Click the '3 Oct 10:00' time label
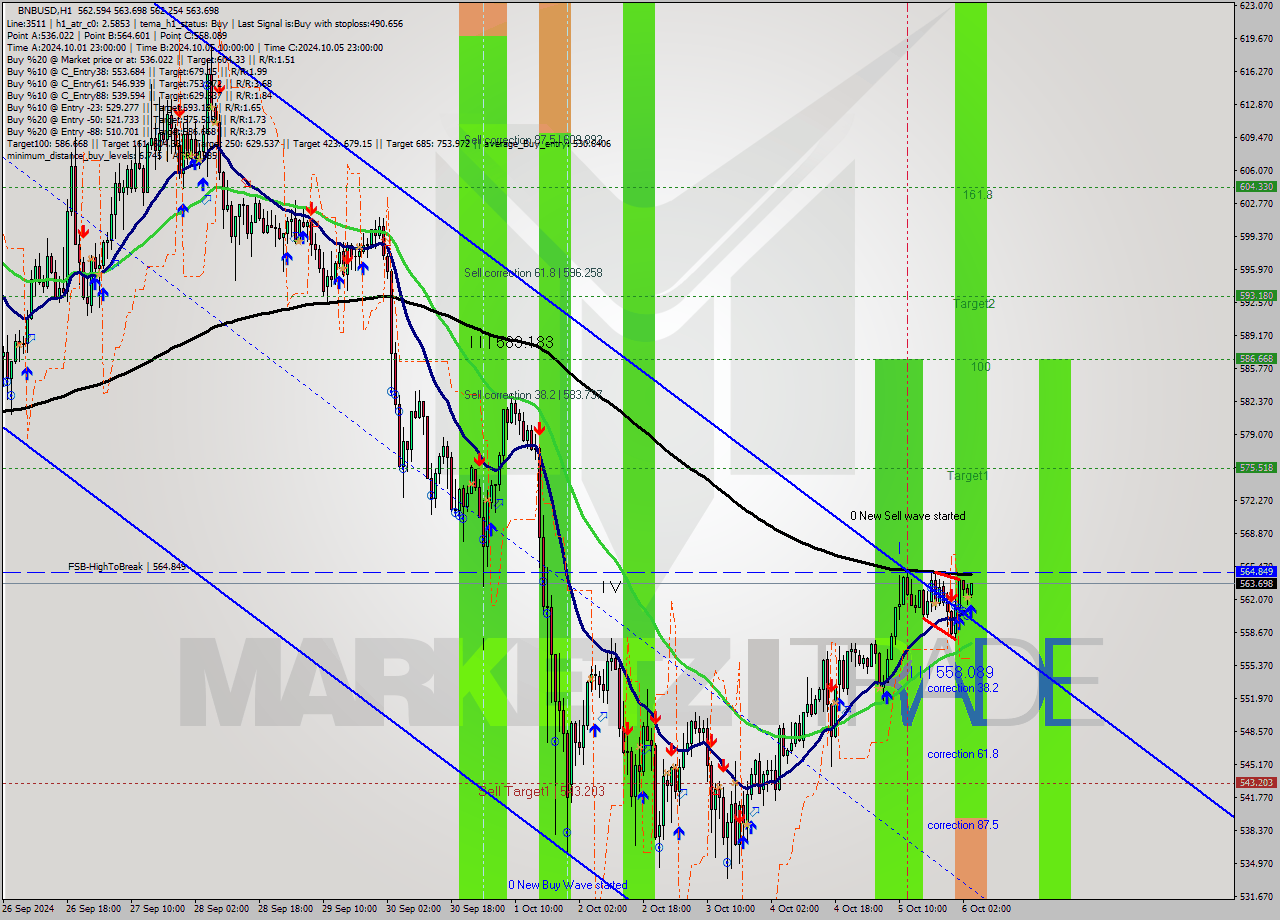 click(730, 909)
